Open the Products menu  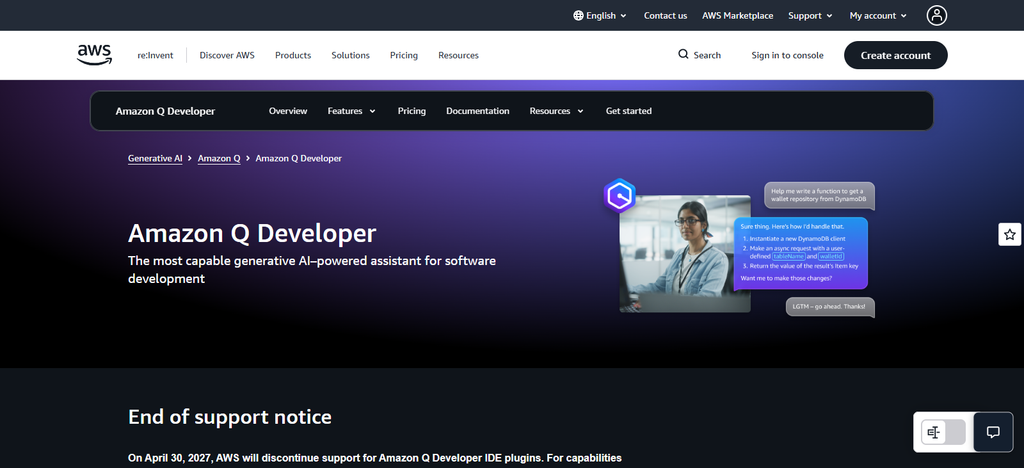[x=293, y=55]
